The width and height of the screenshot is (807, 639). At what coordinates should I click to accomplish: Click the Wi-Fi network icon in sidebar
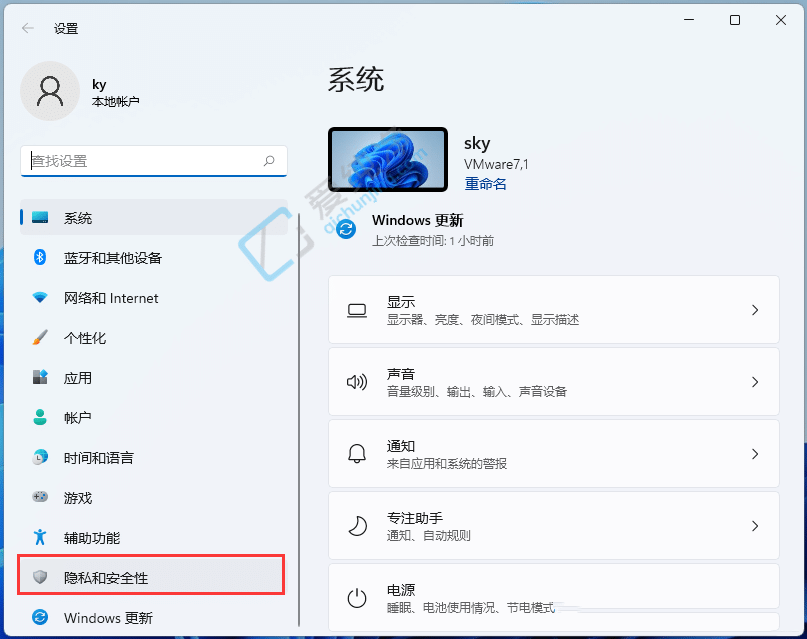(40, 297)
